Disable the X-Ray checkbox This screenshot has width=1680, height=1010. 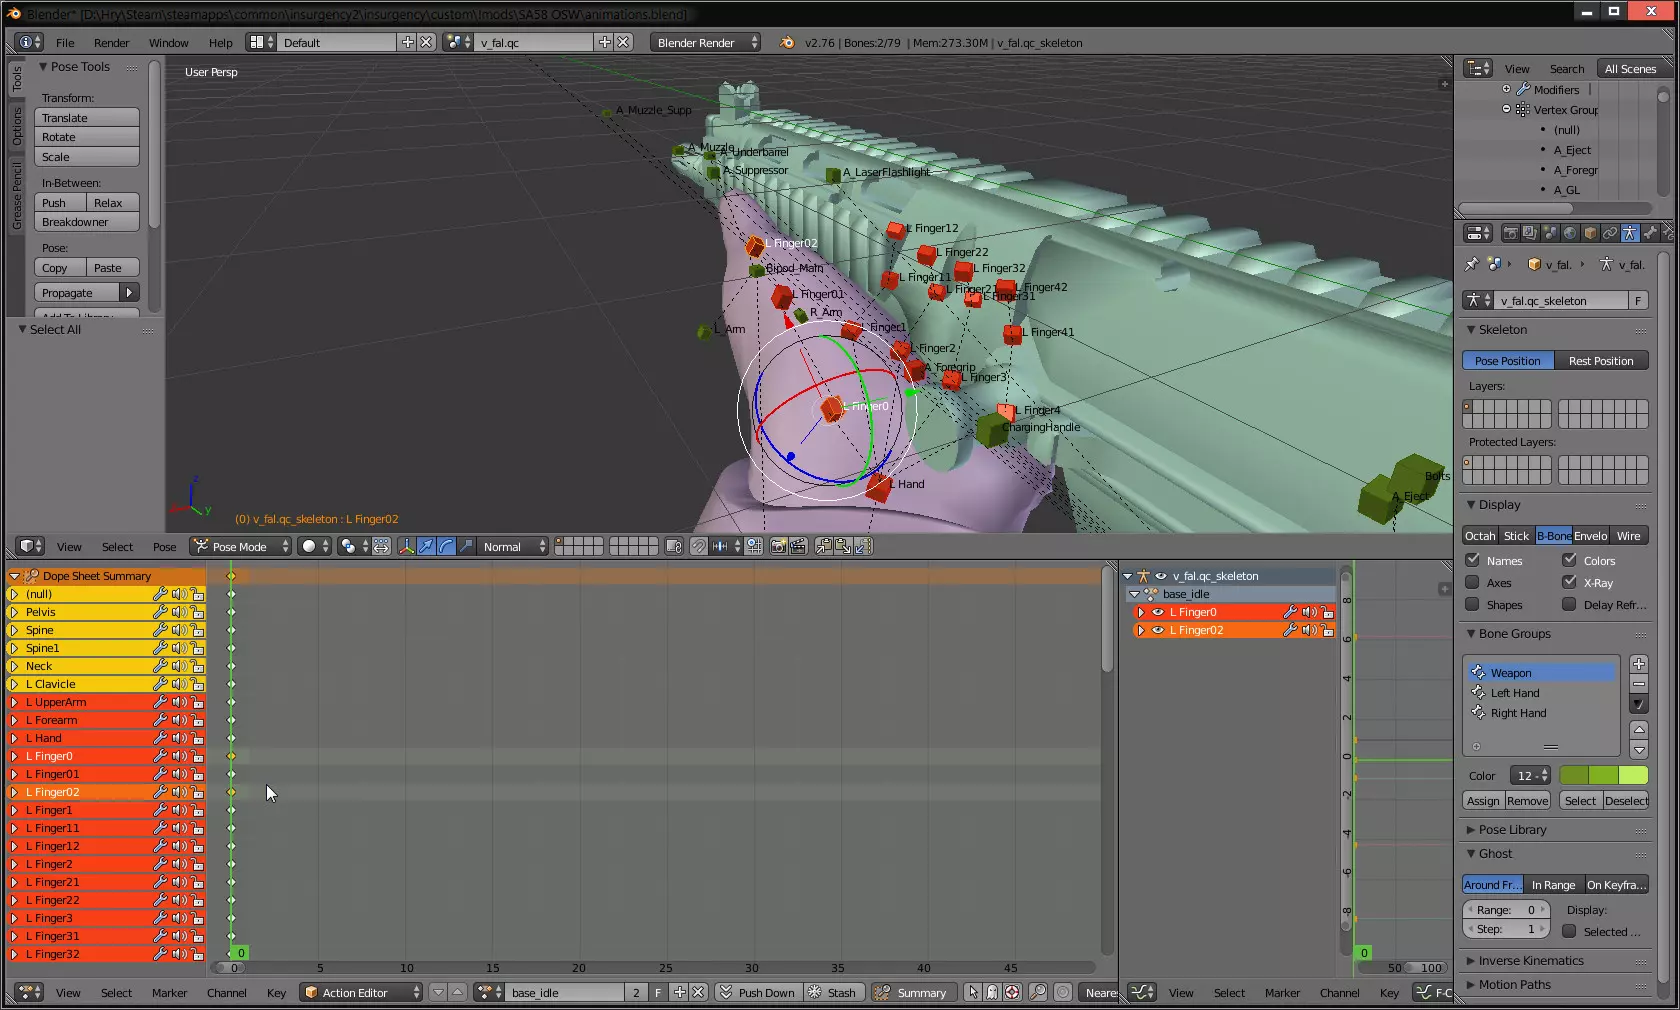1569,582
